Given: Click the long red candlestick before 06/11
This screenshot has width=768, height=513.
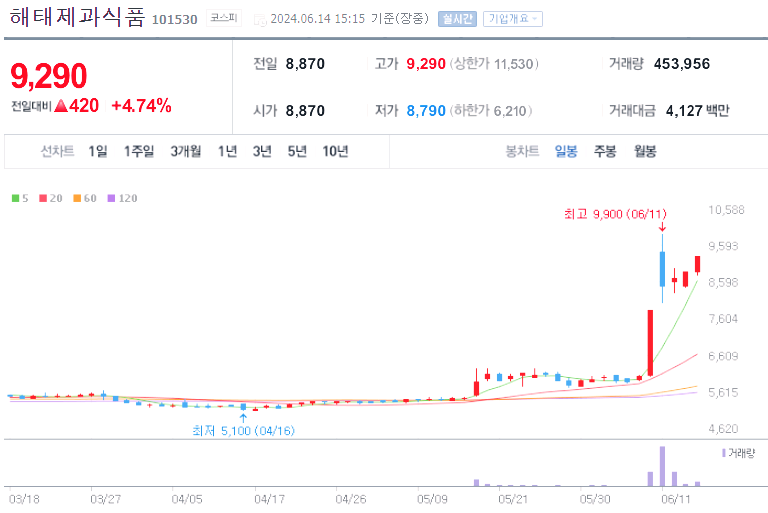Looking at the screenshot, I should 650,343.
